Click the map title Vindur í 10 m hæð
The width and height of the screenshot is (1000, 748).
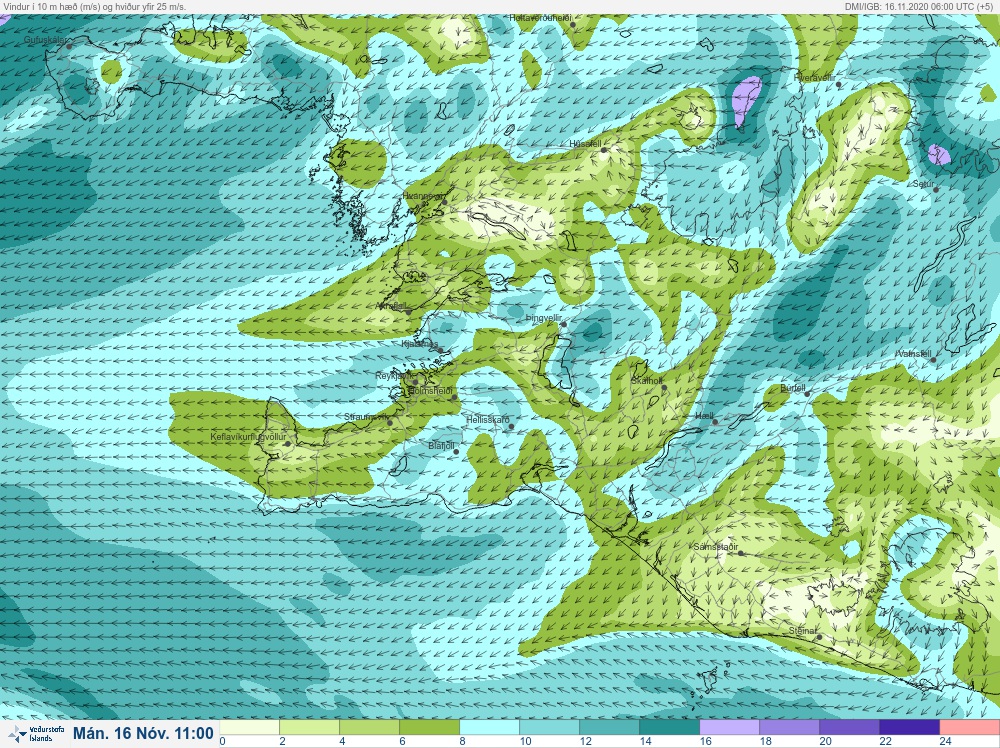94,6
